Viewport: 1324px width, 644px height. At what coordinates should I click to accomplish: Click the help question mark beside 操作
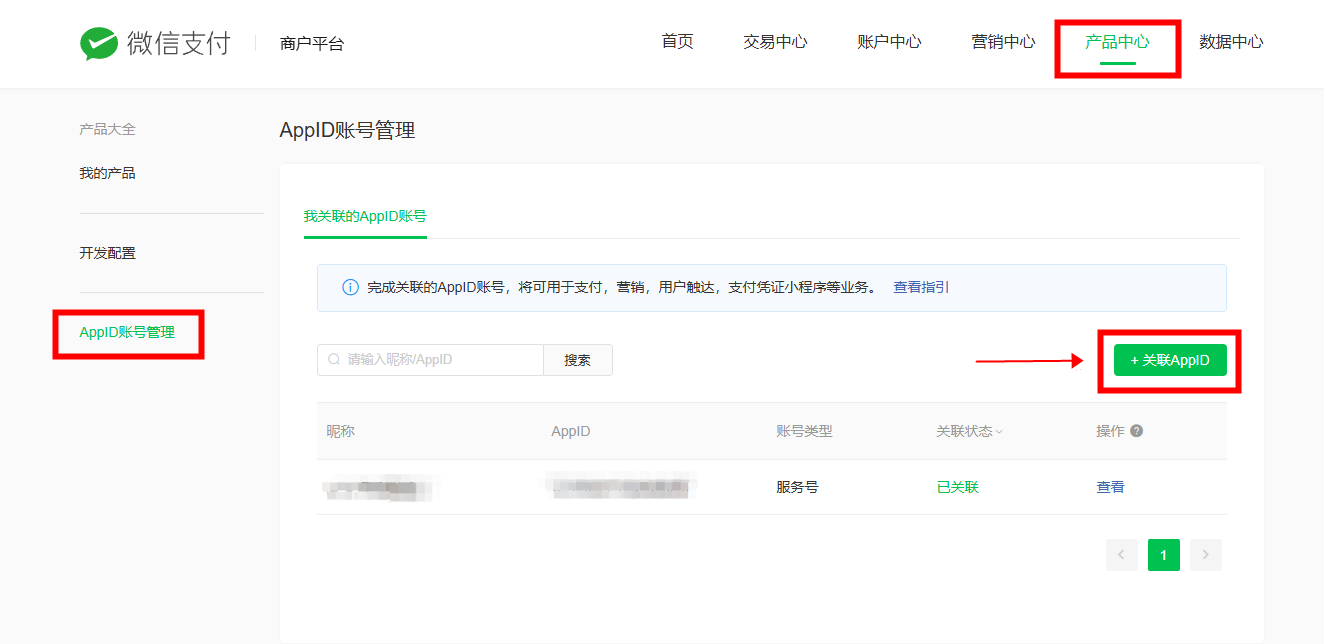1136,431
